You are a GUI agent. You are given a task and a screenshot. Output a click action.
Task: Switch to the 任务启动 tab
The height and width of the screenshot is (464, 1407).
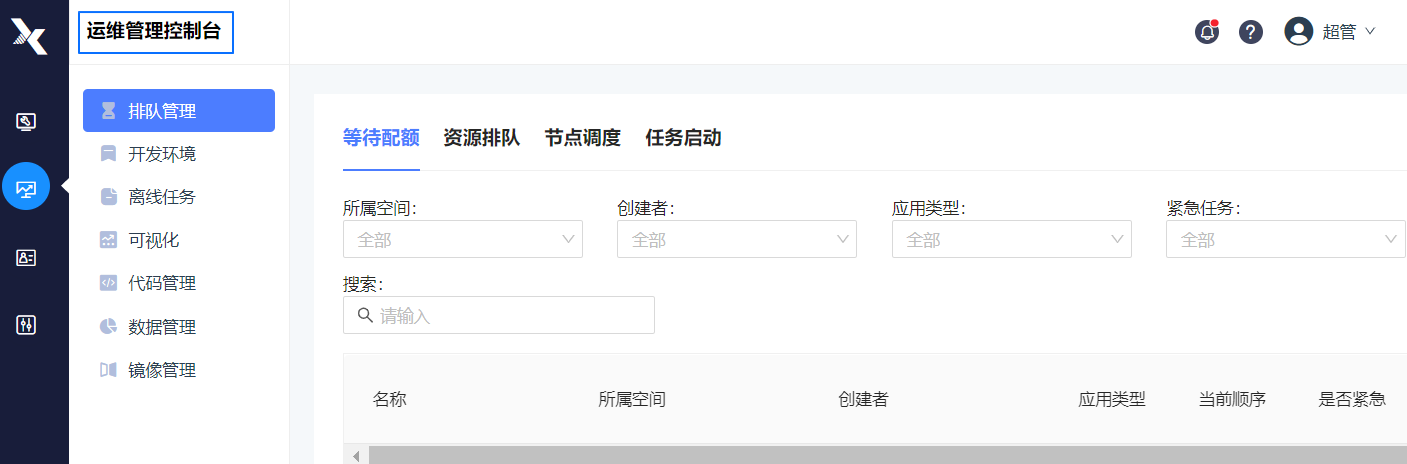(684, 138)
